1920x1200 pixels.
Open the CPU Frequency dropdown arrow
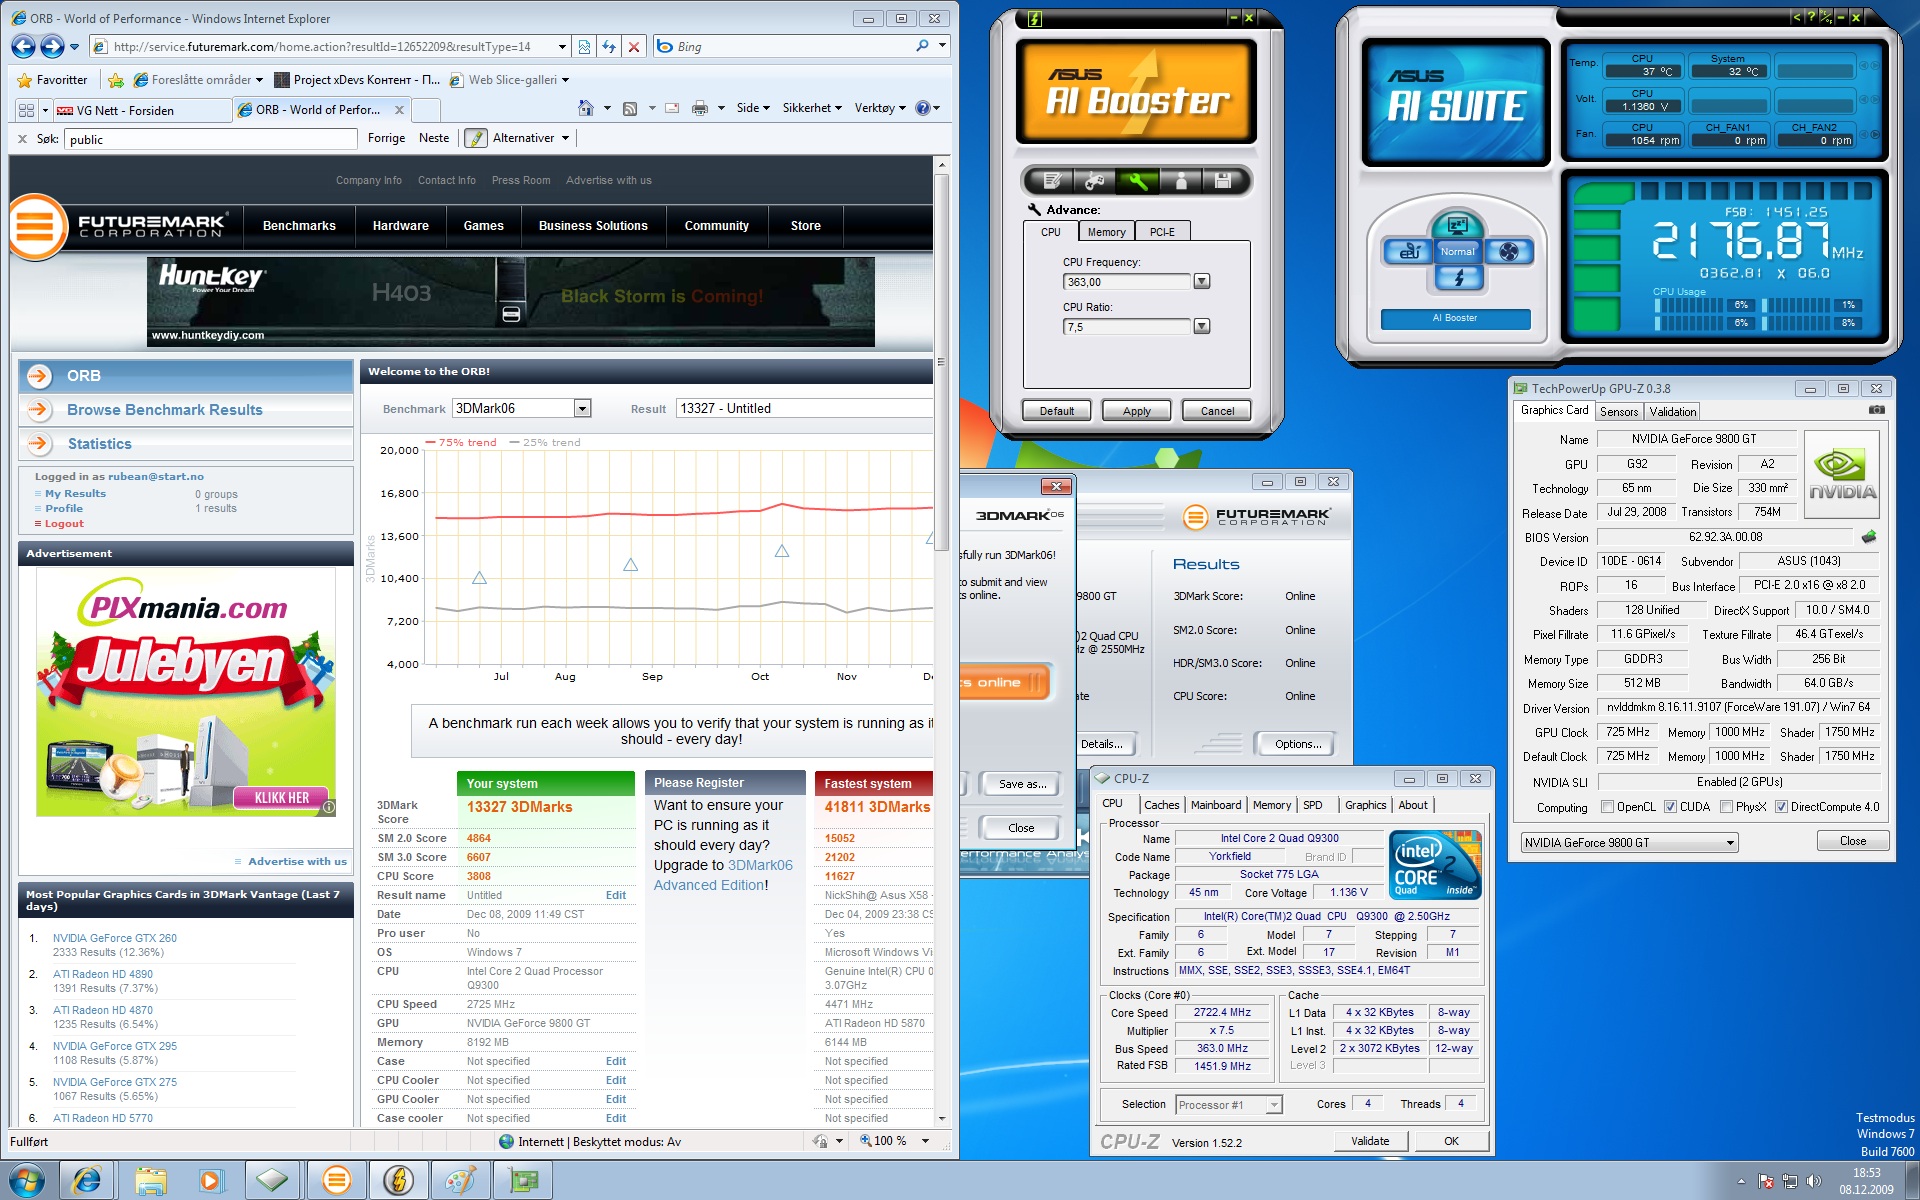click(1202, 282)
